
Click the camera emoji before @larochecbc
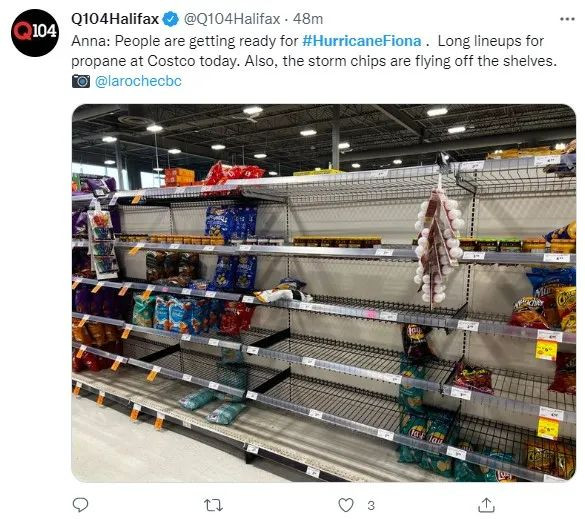coord(81,81)
